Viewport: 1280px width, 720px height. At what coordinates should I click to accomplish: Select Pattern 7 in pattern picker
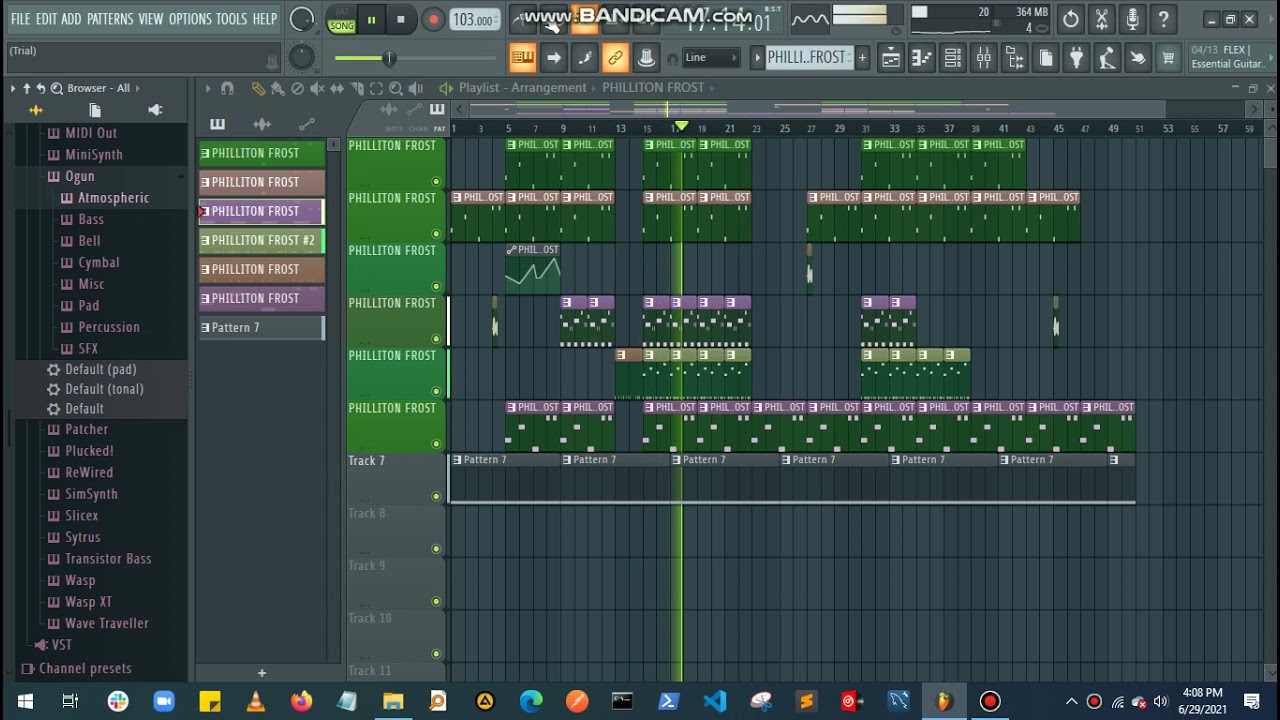[262, 327]
